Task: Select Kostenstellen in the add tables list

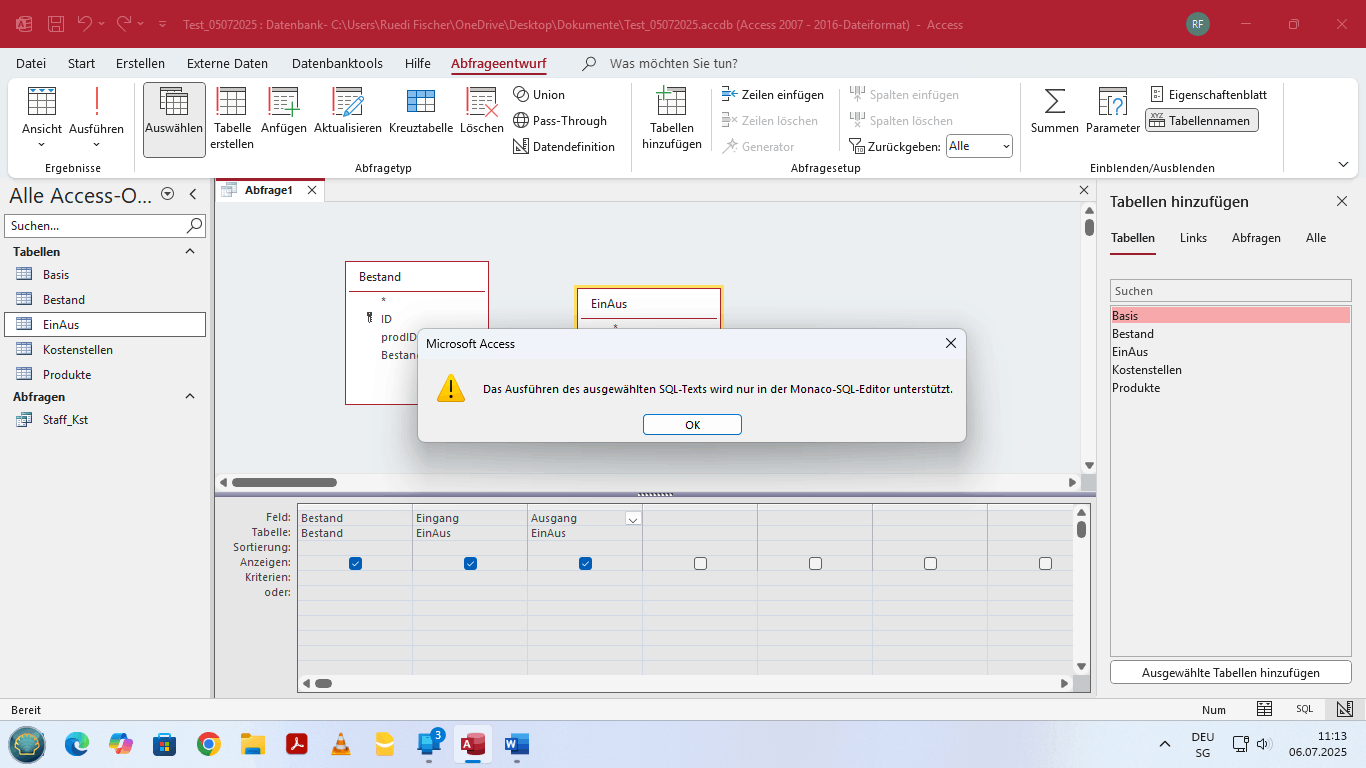Action: [1230, 370]
